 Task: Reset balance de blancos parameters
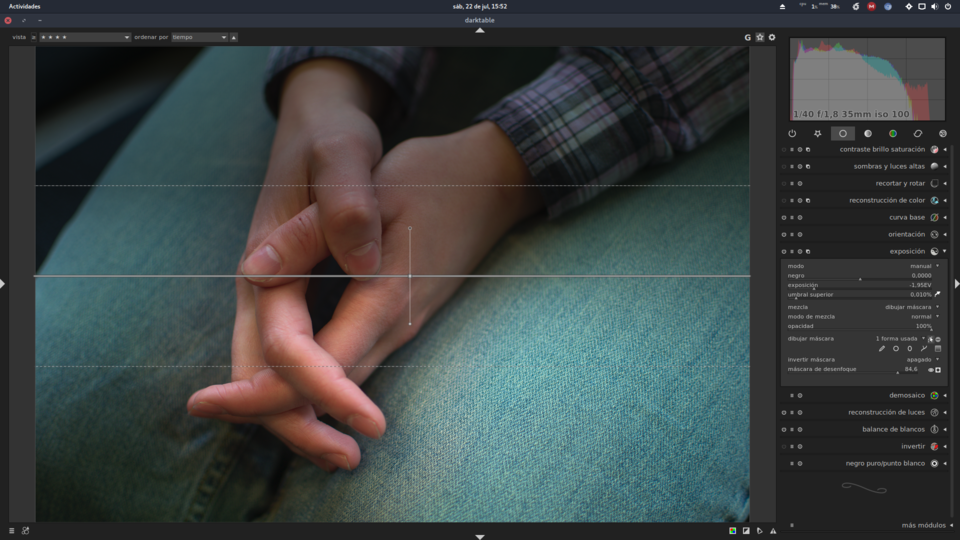(x=800, y=430)
